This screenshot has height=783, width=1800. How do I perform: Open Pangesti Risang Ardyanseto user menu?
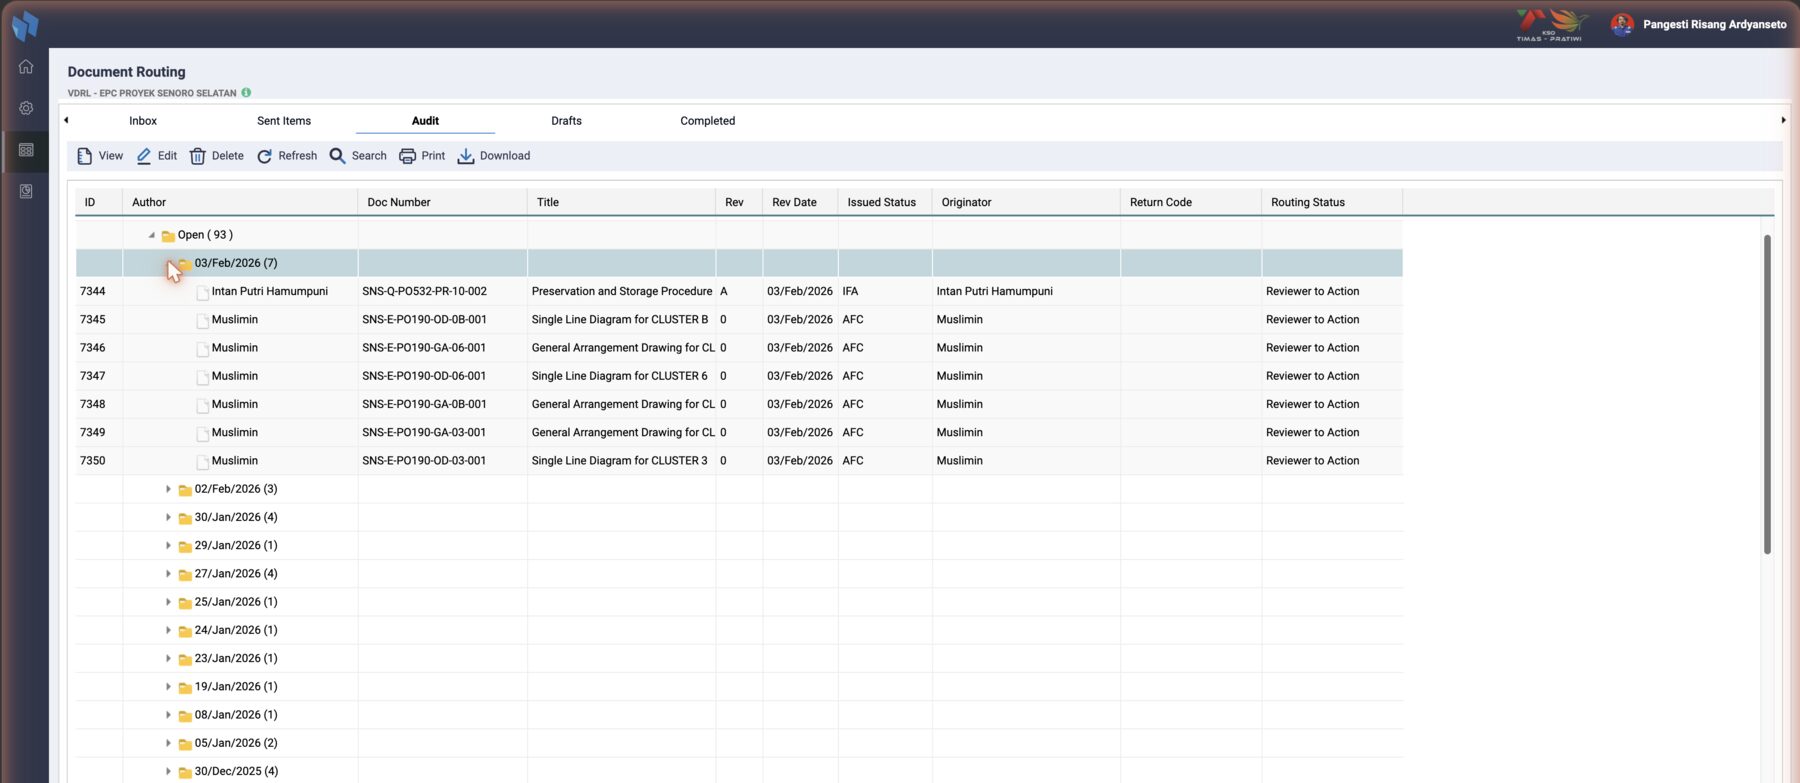tap(1714, 25)
